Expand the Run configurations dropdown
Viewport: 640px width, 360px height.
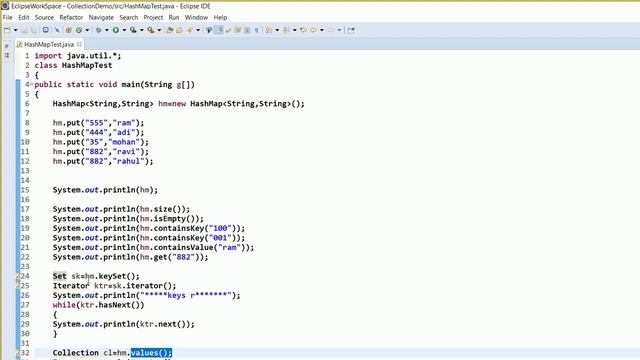[124, 30]
